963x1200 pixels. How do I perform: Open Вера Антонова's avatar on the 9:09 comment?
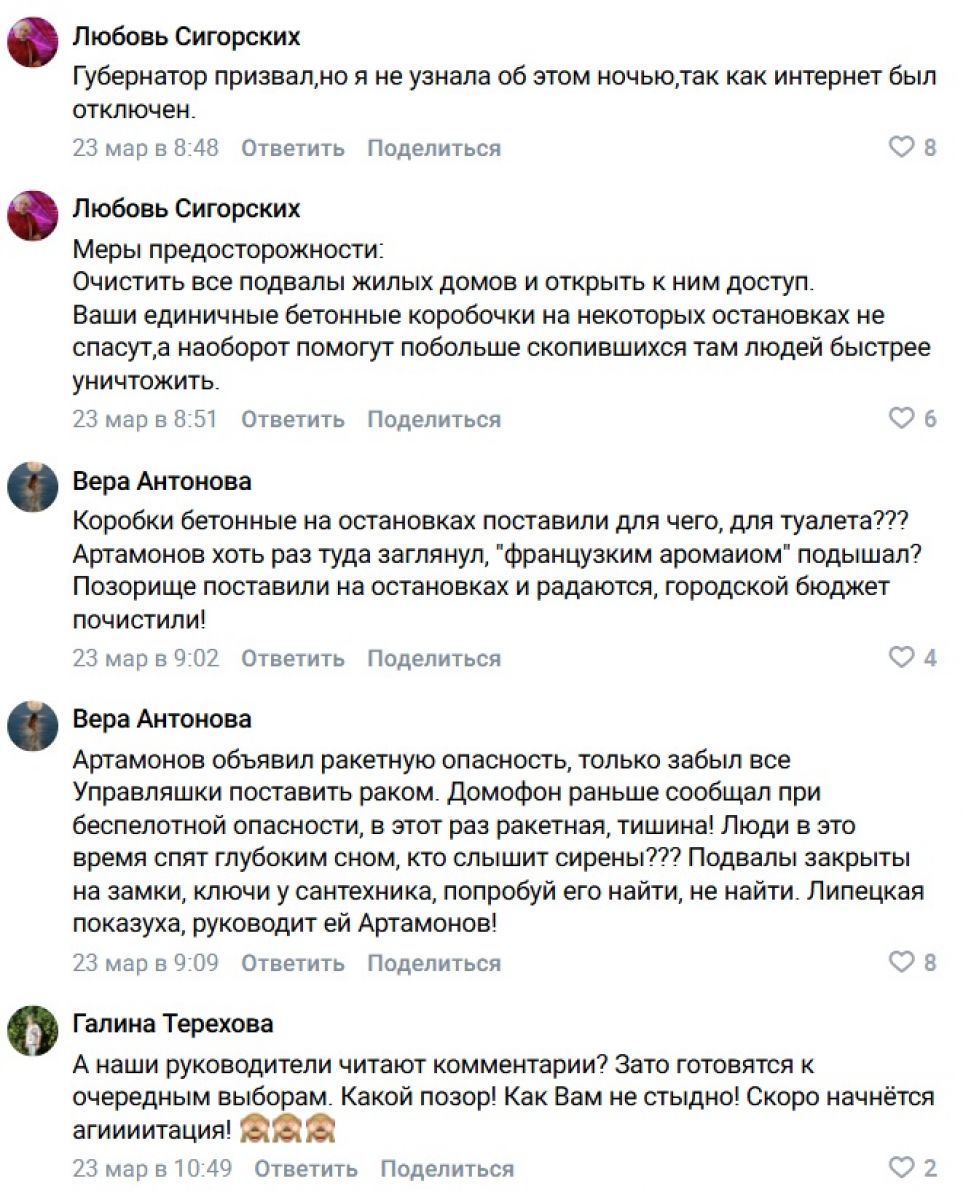tap(33, 725)
